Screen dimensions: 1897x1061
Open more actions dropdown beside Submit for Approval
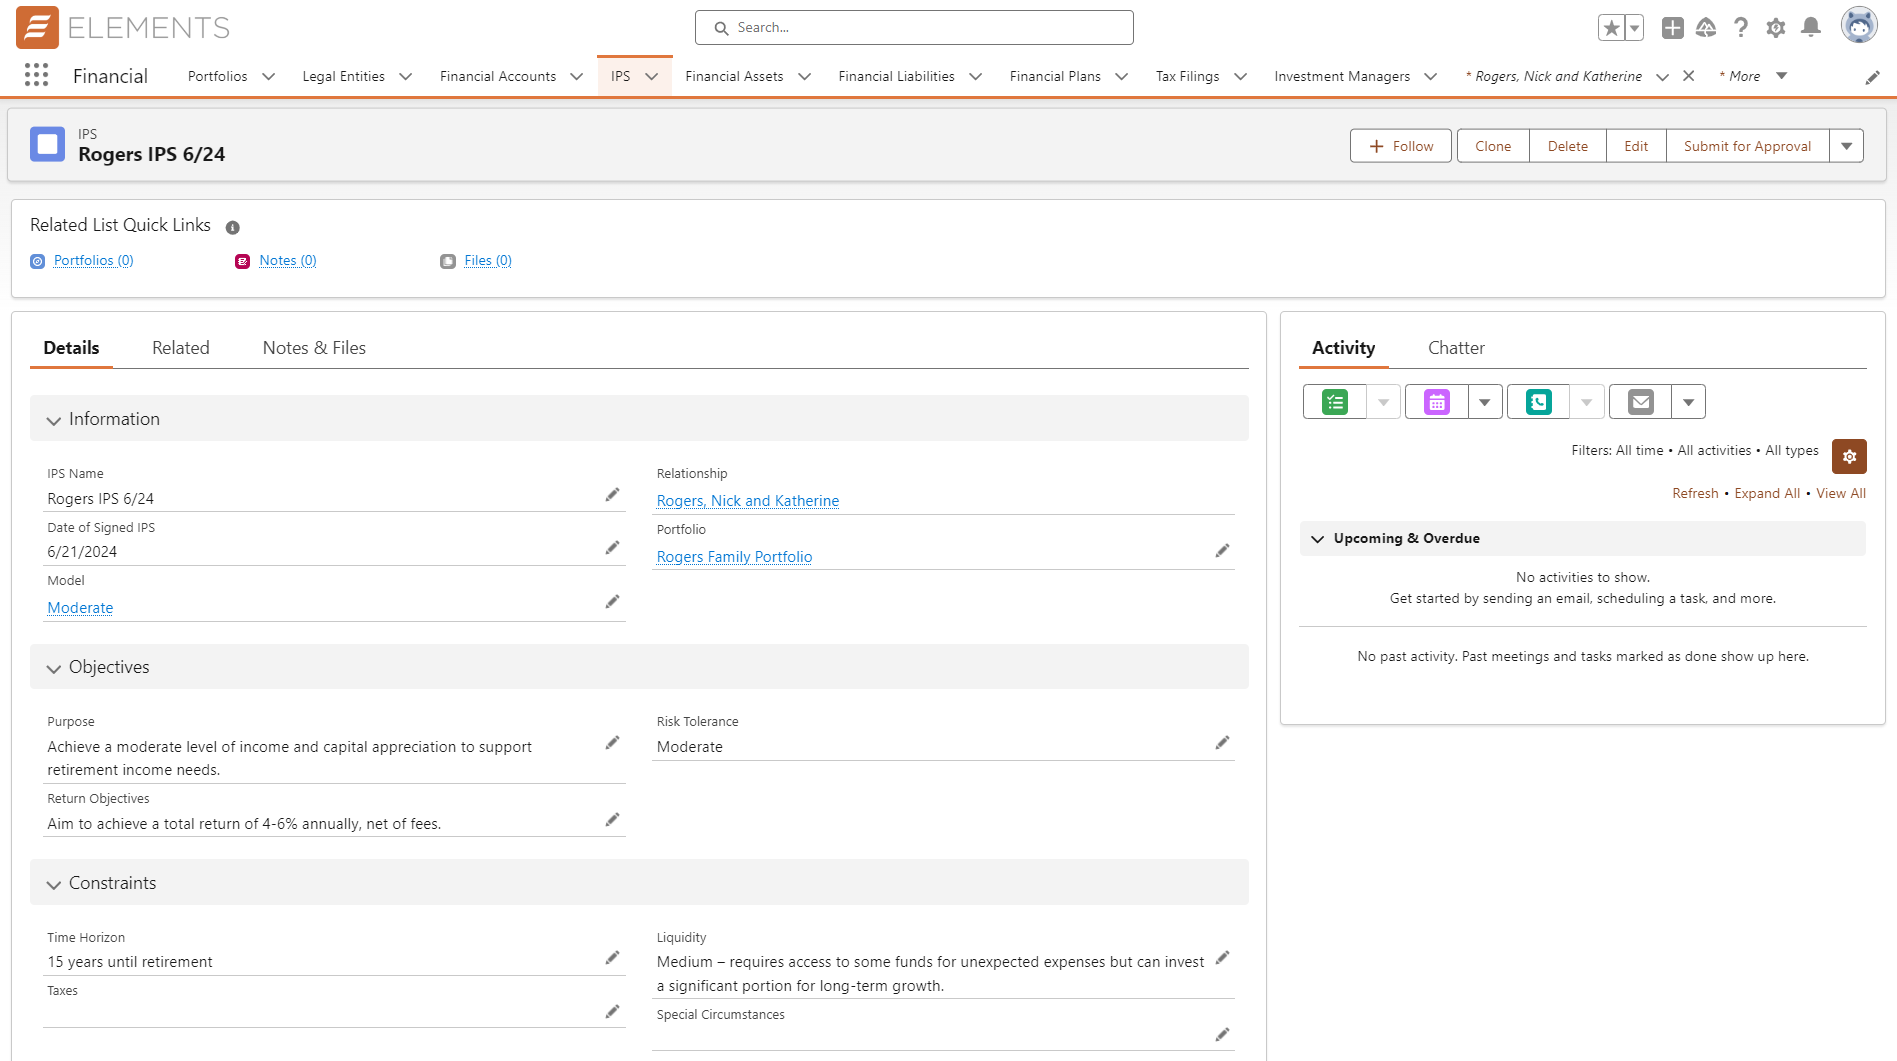pyautogui.click(x=1846, y=146)
